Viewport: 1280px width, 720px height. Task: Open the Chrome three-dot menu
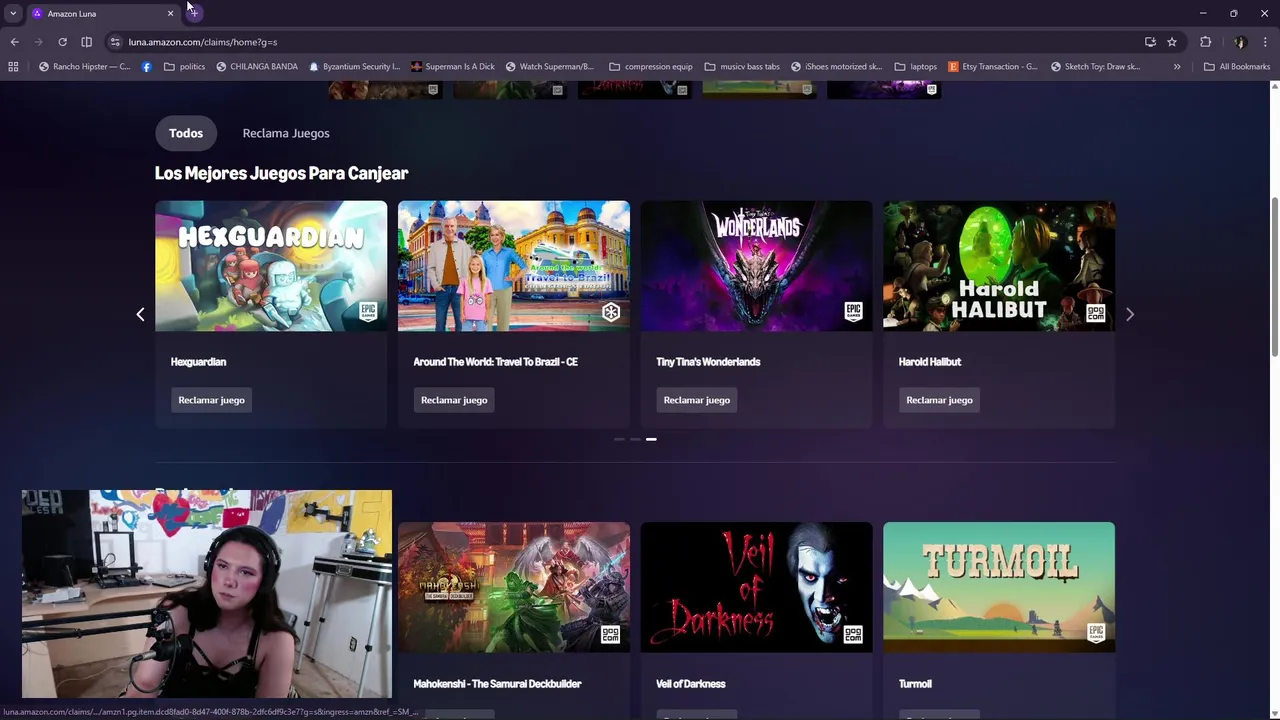pos(1265,42)
